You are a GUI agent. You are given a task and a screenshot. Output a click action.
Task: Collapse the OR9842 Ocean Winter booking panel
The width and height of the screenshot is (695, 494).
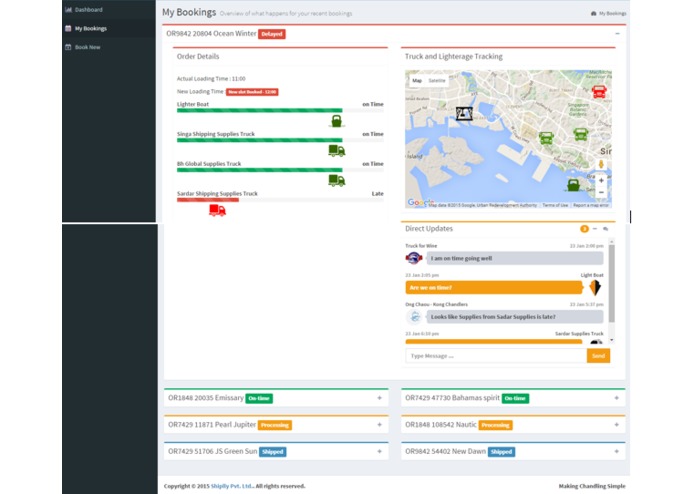coord(617,34)
